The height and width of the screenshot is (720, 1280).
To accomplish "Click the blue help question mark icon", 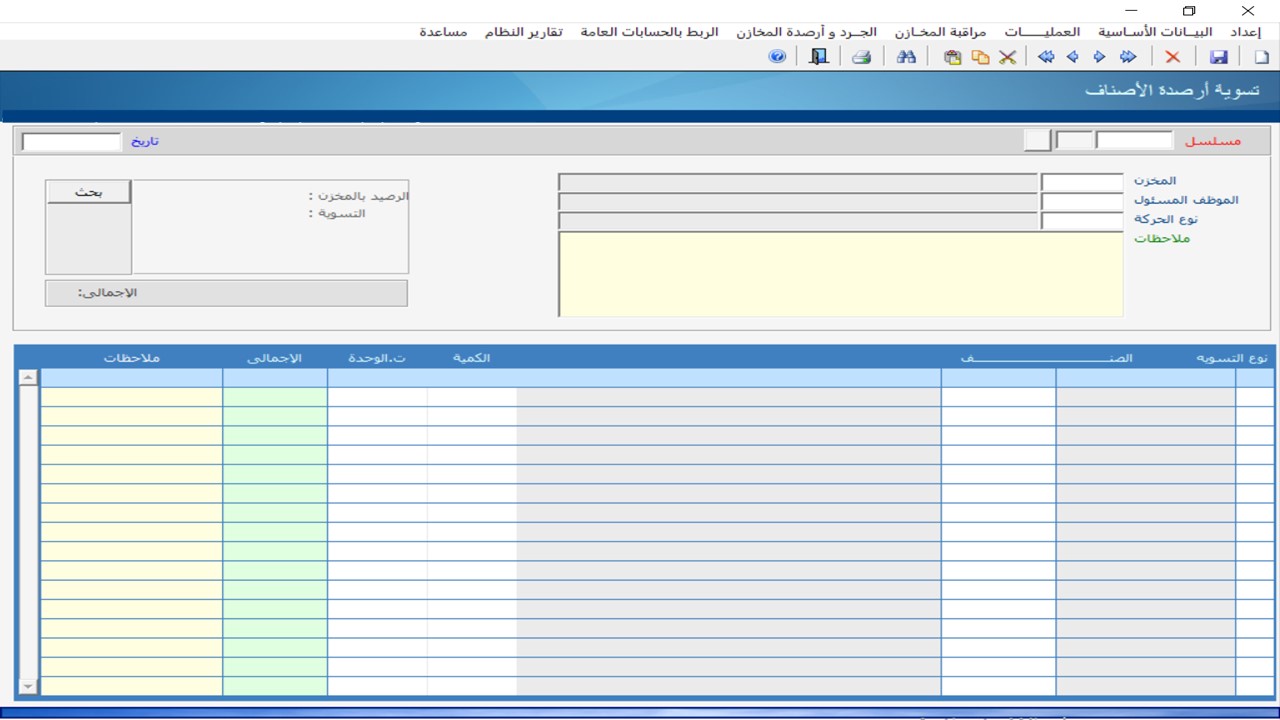I will click(777, 57).
